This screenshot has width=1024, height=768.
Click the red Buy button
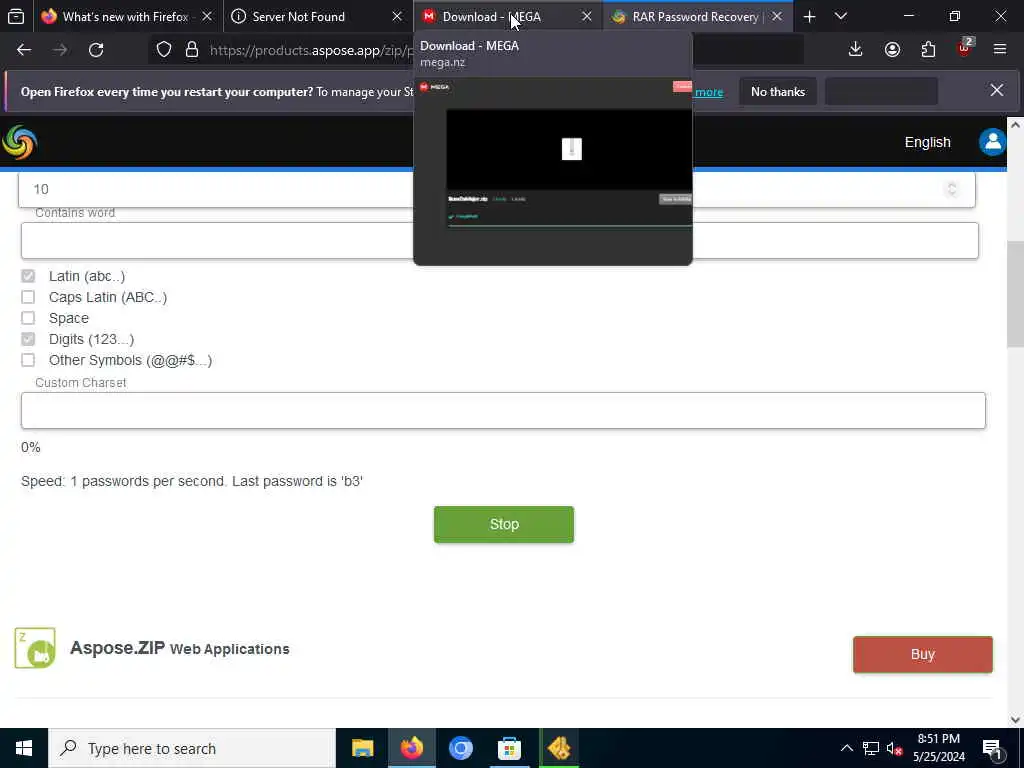[x=923, y=654]
